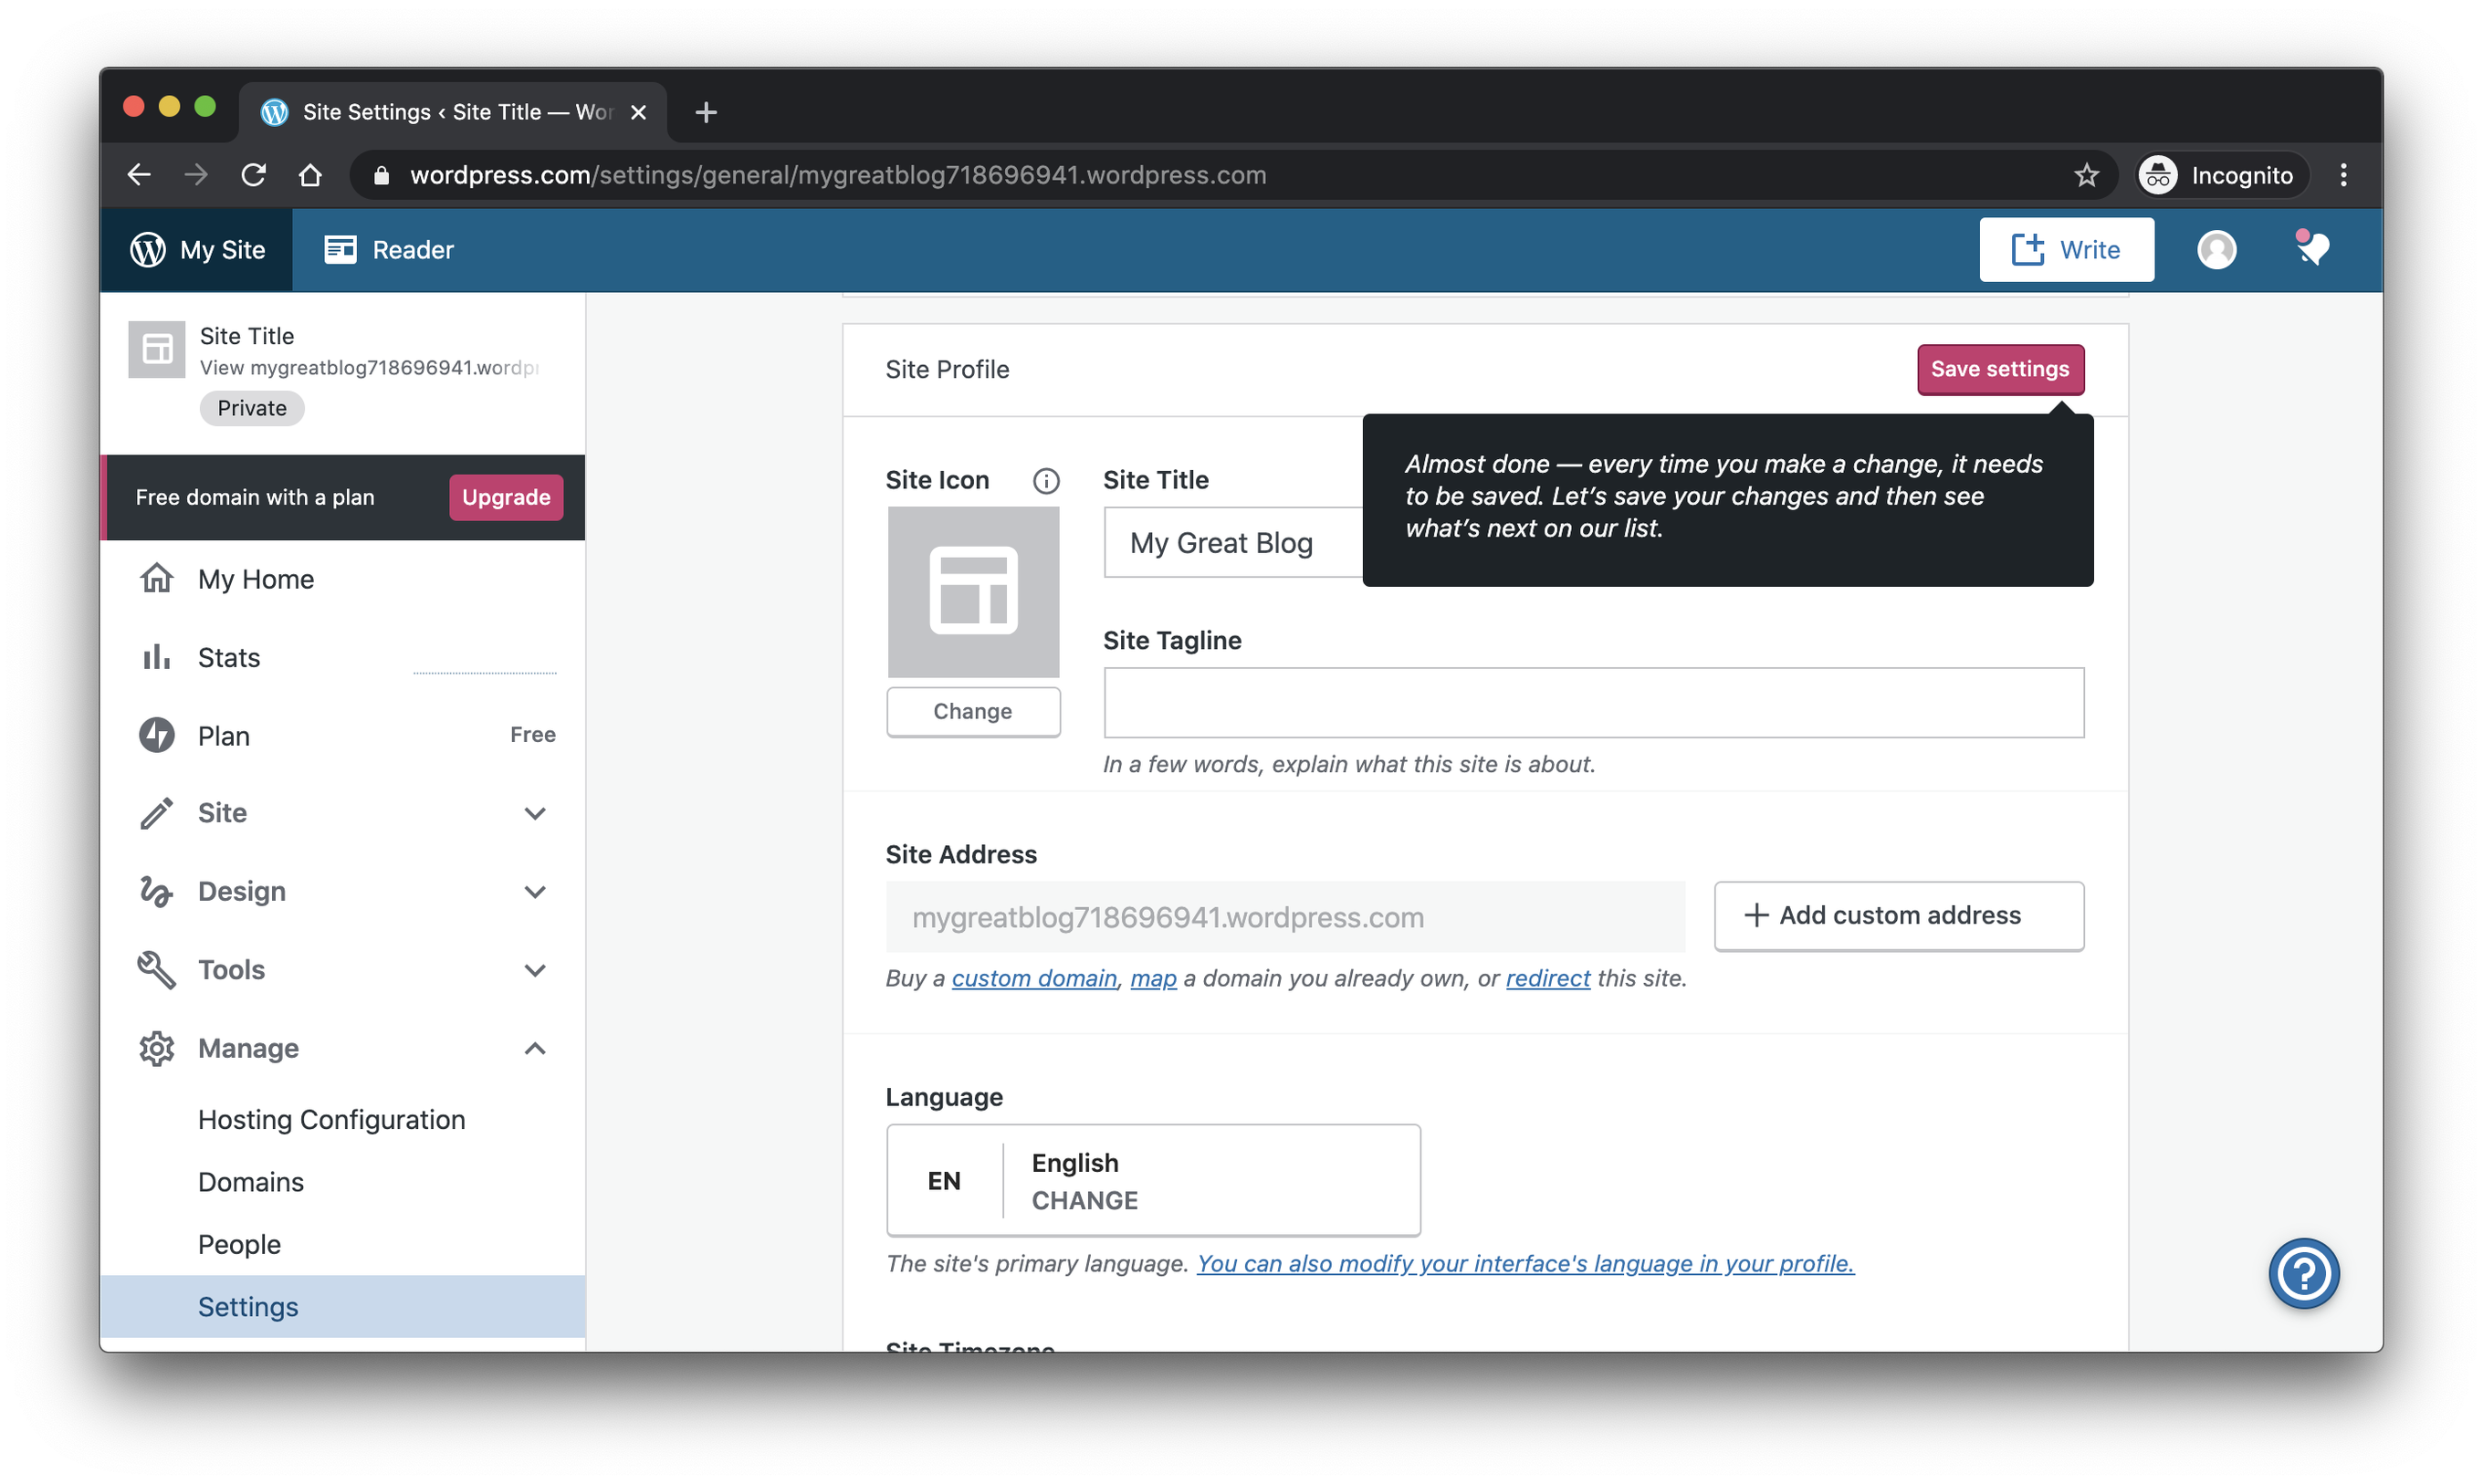Click Save settings button
Screen dimensions: 2483x1484
(2000, 369)
